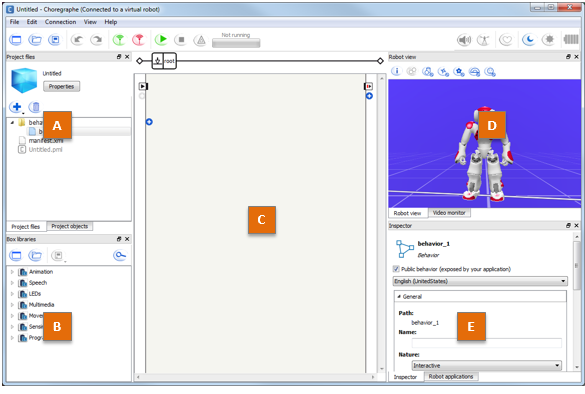Open a project via main toolbar folder icon
585x394 pixels.
(35, 40)
